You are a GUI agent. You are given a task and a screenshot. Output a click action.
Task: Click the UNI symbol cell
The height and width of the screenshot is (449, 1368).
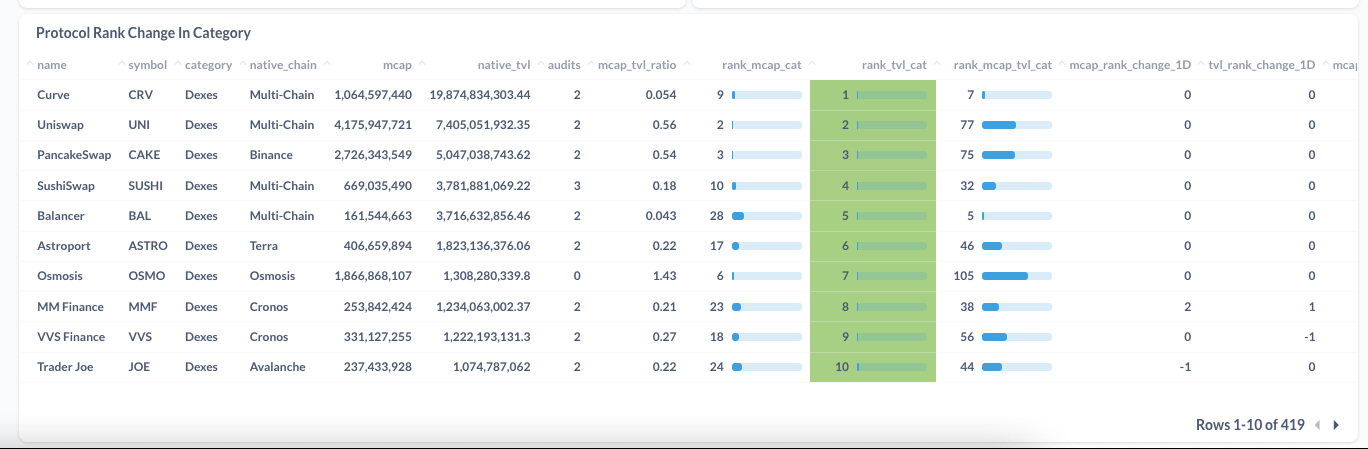coord(139,125)
